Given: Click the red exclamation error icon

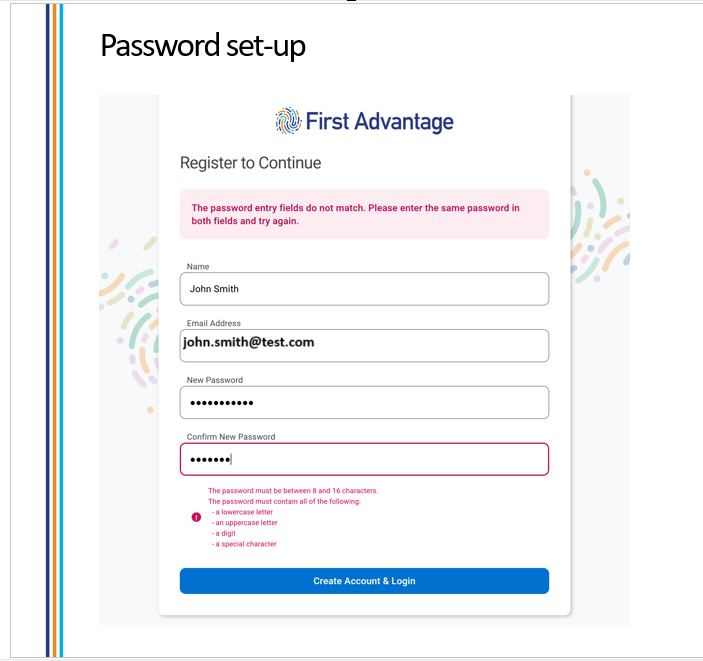Looking at the screenshot, I should [x=196, y=517].
